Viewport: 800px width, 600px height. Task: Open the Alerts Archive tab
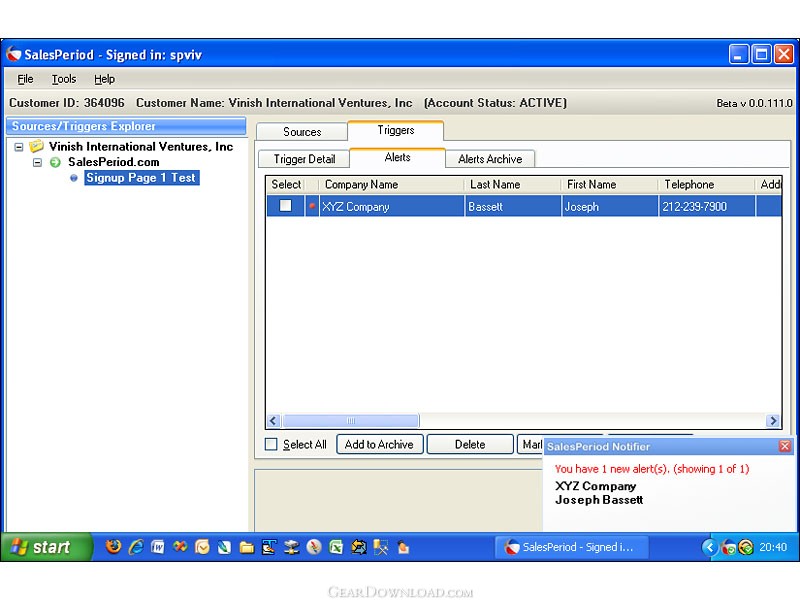(490, 159)
